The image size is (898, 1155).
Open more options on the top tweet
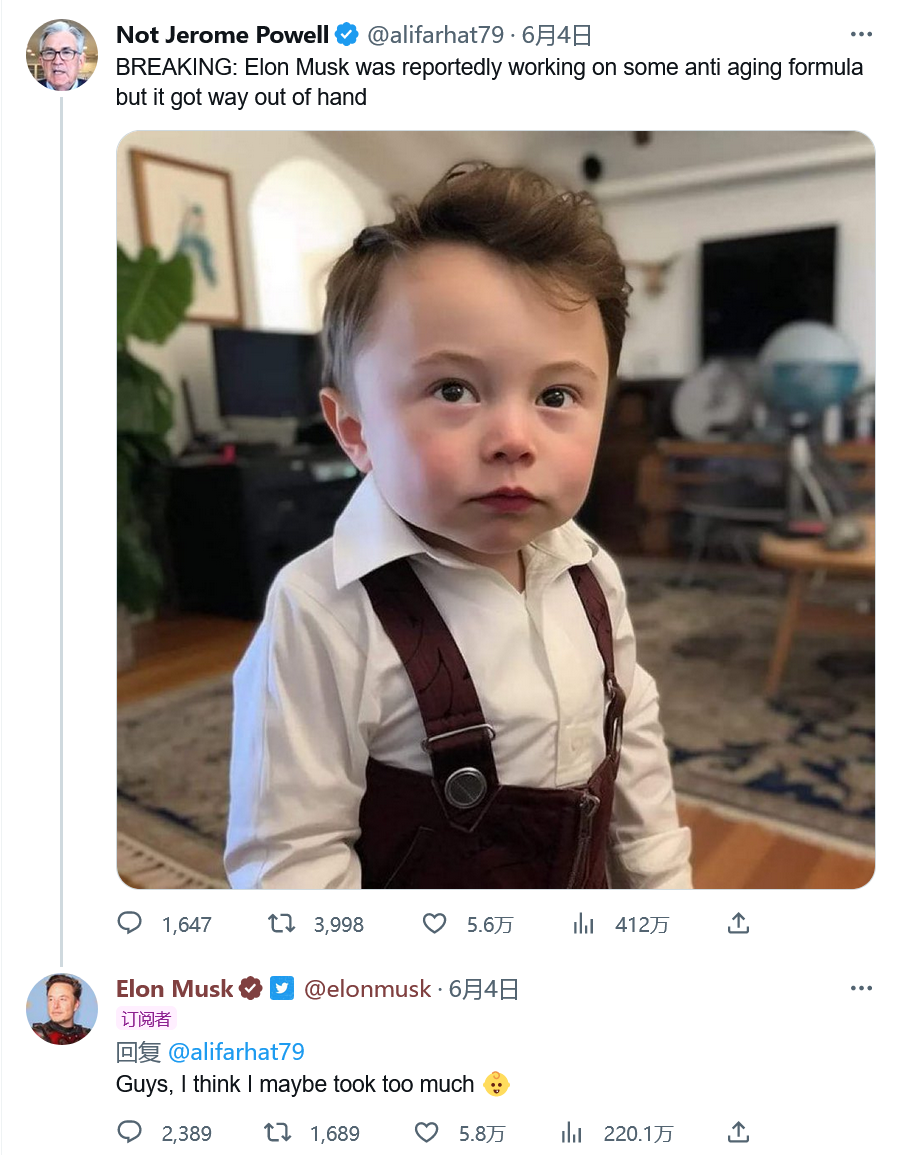tap(861, 35)
